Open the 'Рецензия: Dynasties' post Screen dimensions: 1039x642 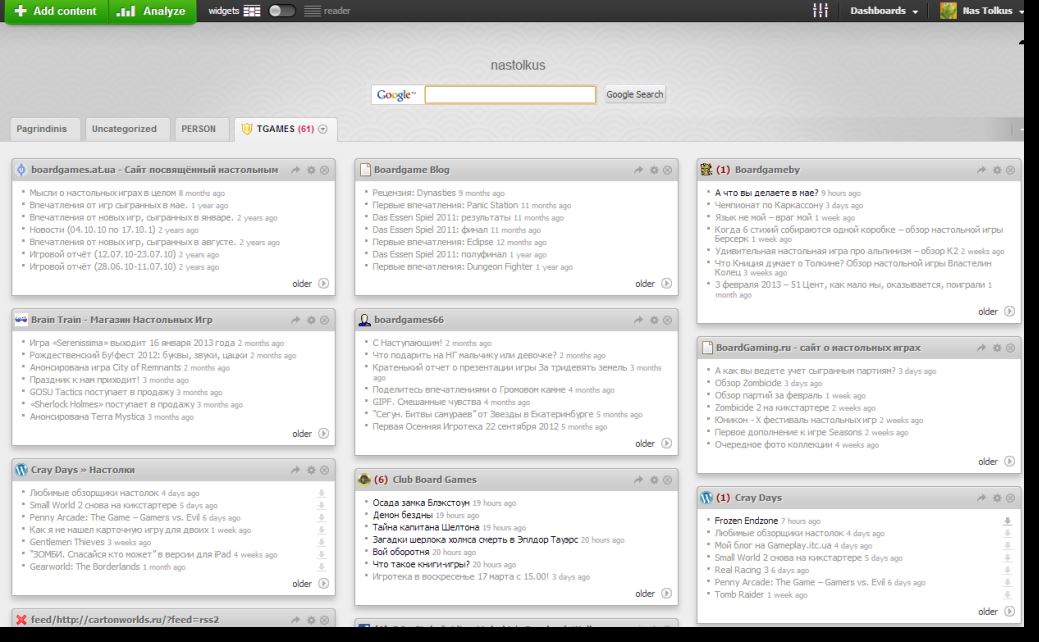coord(413,193)
